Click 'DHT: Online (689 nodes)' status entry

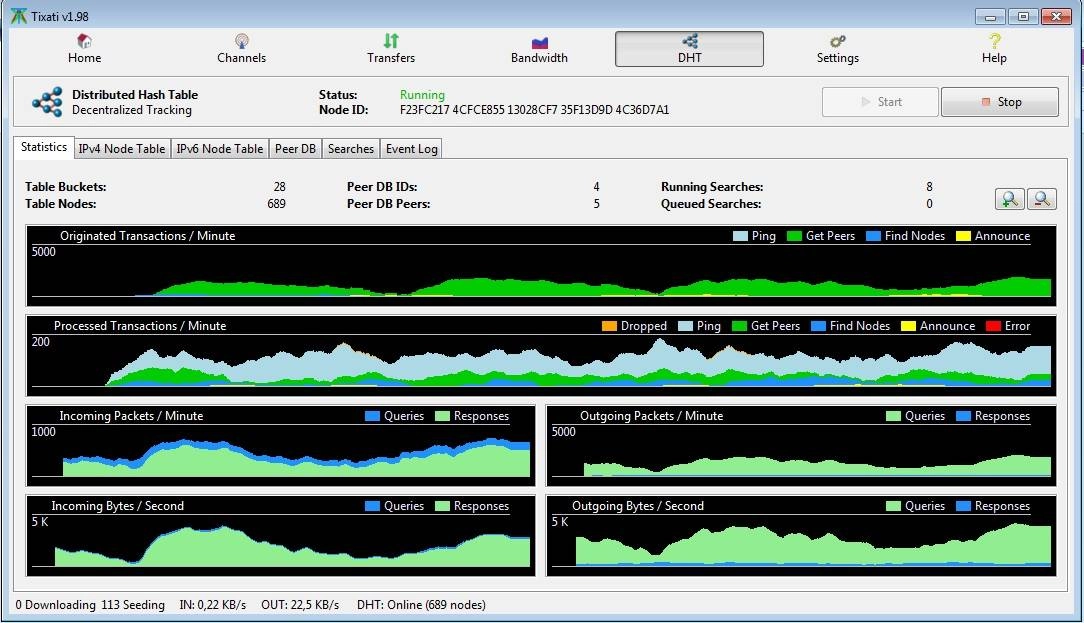(x=421, y=605)
